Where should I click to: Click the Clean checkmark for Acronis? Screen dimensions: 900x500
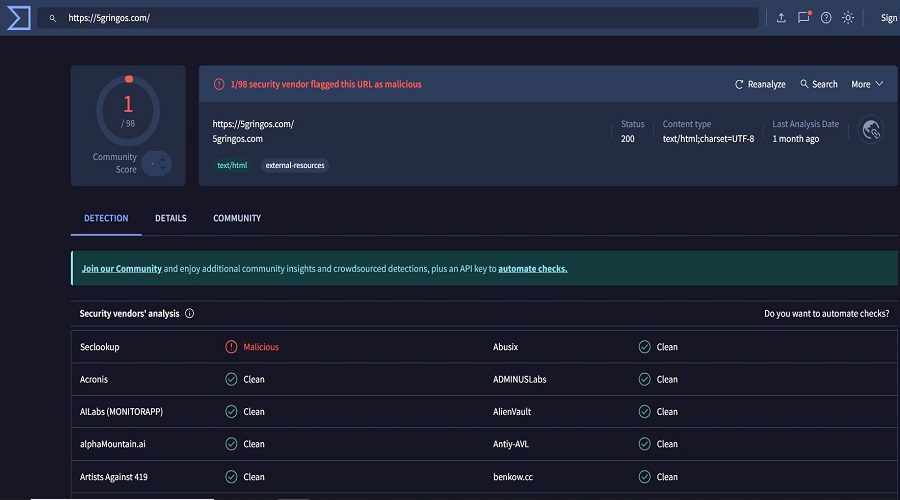tap(231, 379)
